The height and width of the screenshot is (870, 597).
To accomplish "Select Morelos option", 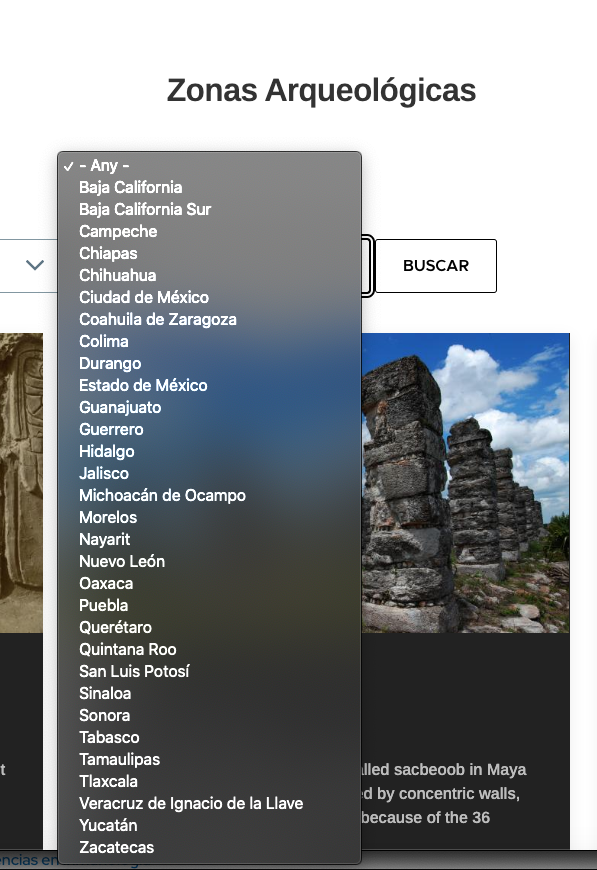I will (x=210, y=518).
